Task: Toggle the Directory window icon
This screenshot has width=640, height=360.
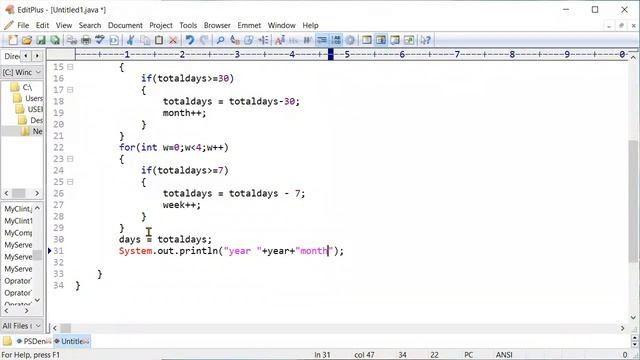Action: 367,40
